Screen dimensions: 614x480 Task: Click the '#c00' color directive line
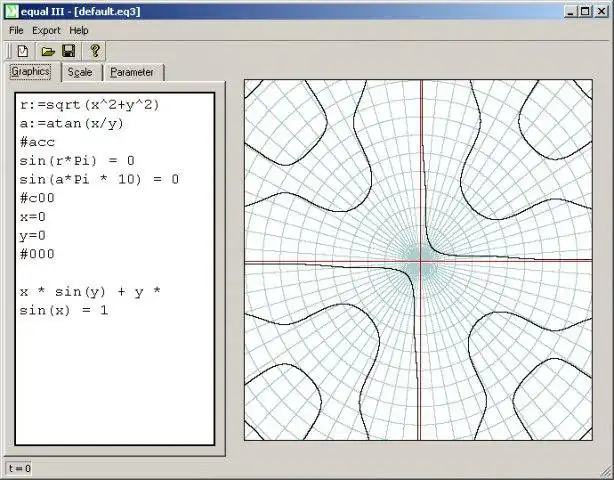[x=37, y=198]
